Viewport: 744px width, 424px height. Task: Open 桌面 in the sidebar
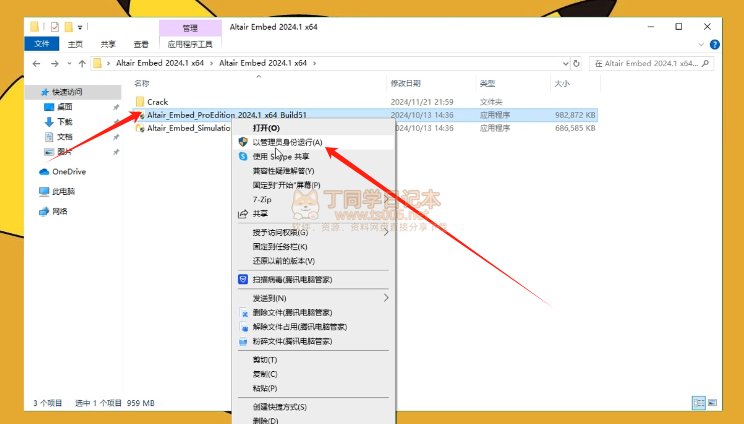[65, 107]
